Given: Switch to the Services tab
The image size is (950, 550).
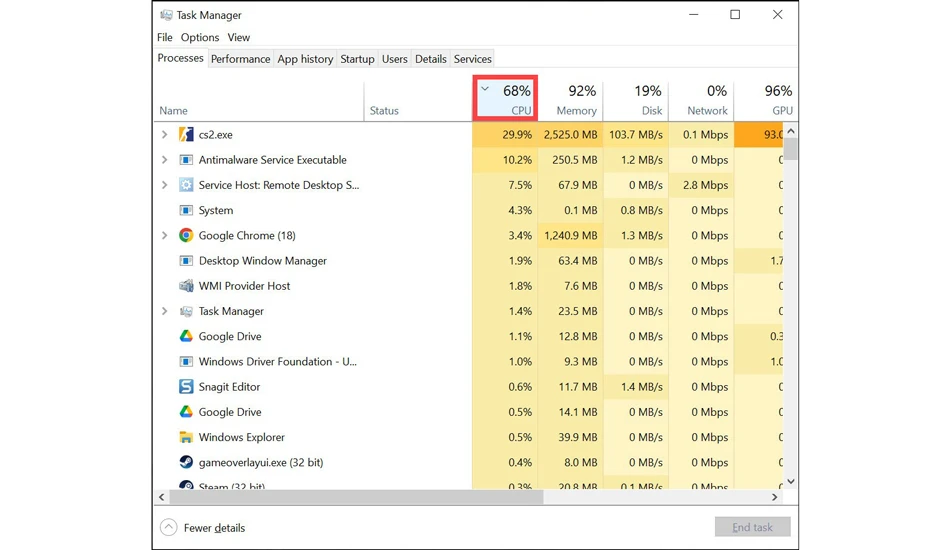Looking at the screenshot, I should (x=473, y=59).
